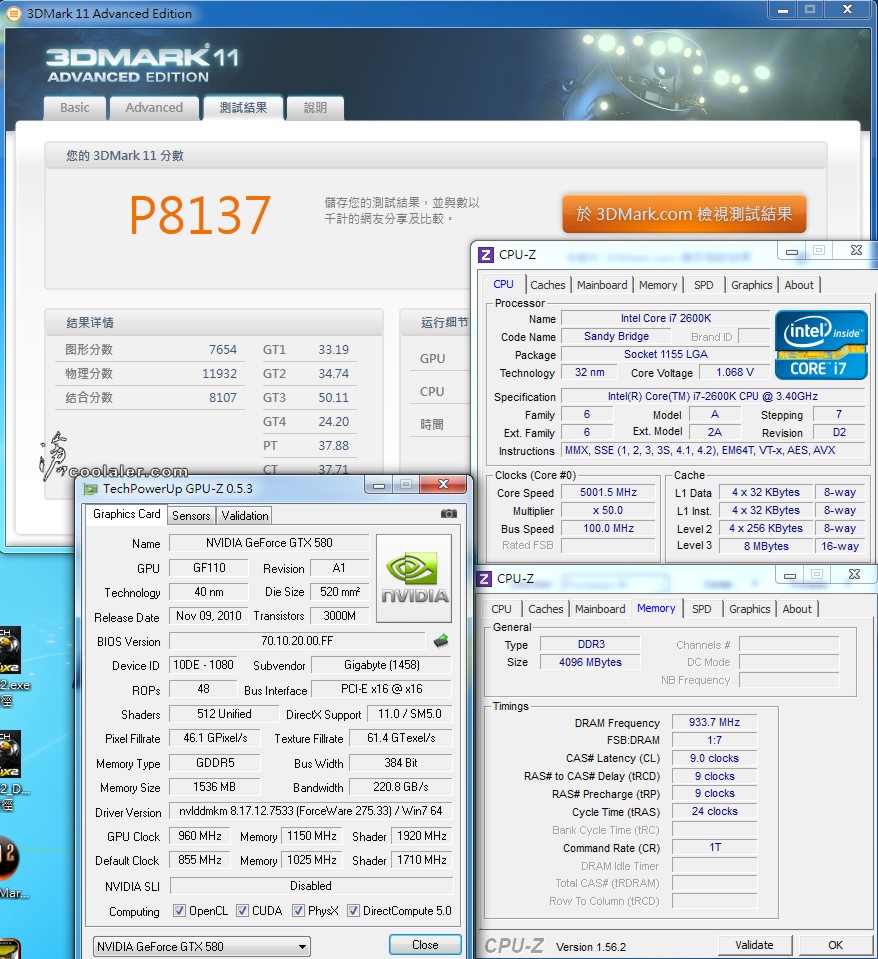
Task: Click the GPU-Z screenshot camera icon
Action: coord(449,514)
